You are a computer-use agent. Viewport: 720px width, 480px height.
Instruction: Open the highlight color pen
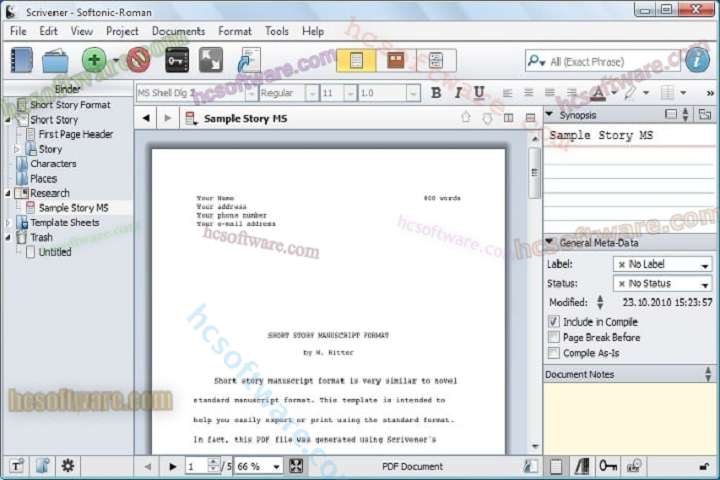click(630, 93)
